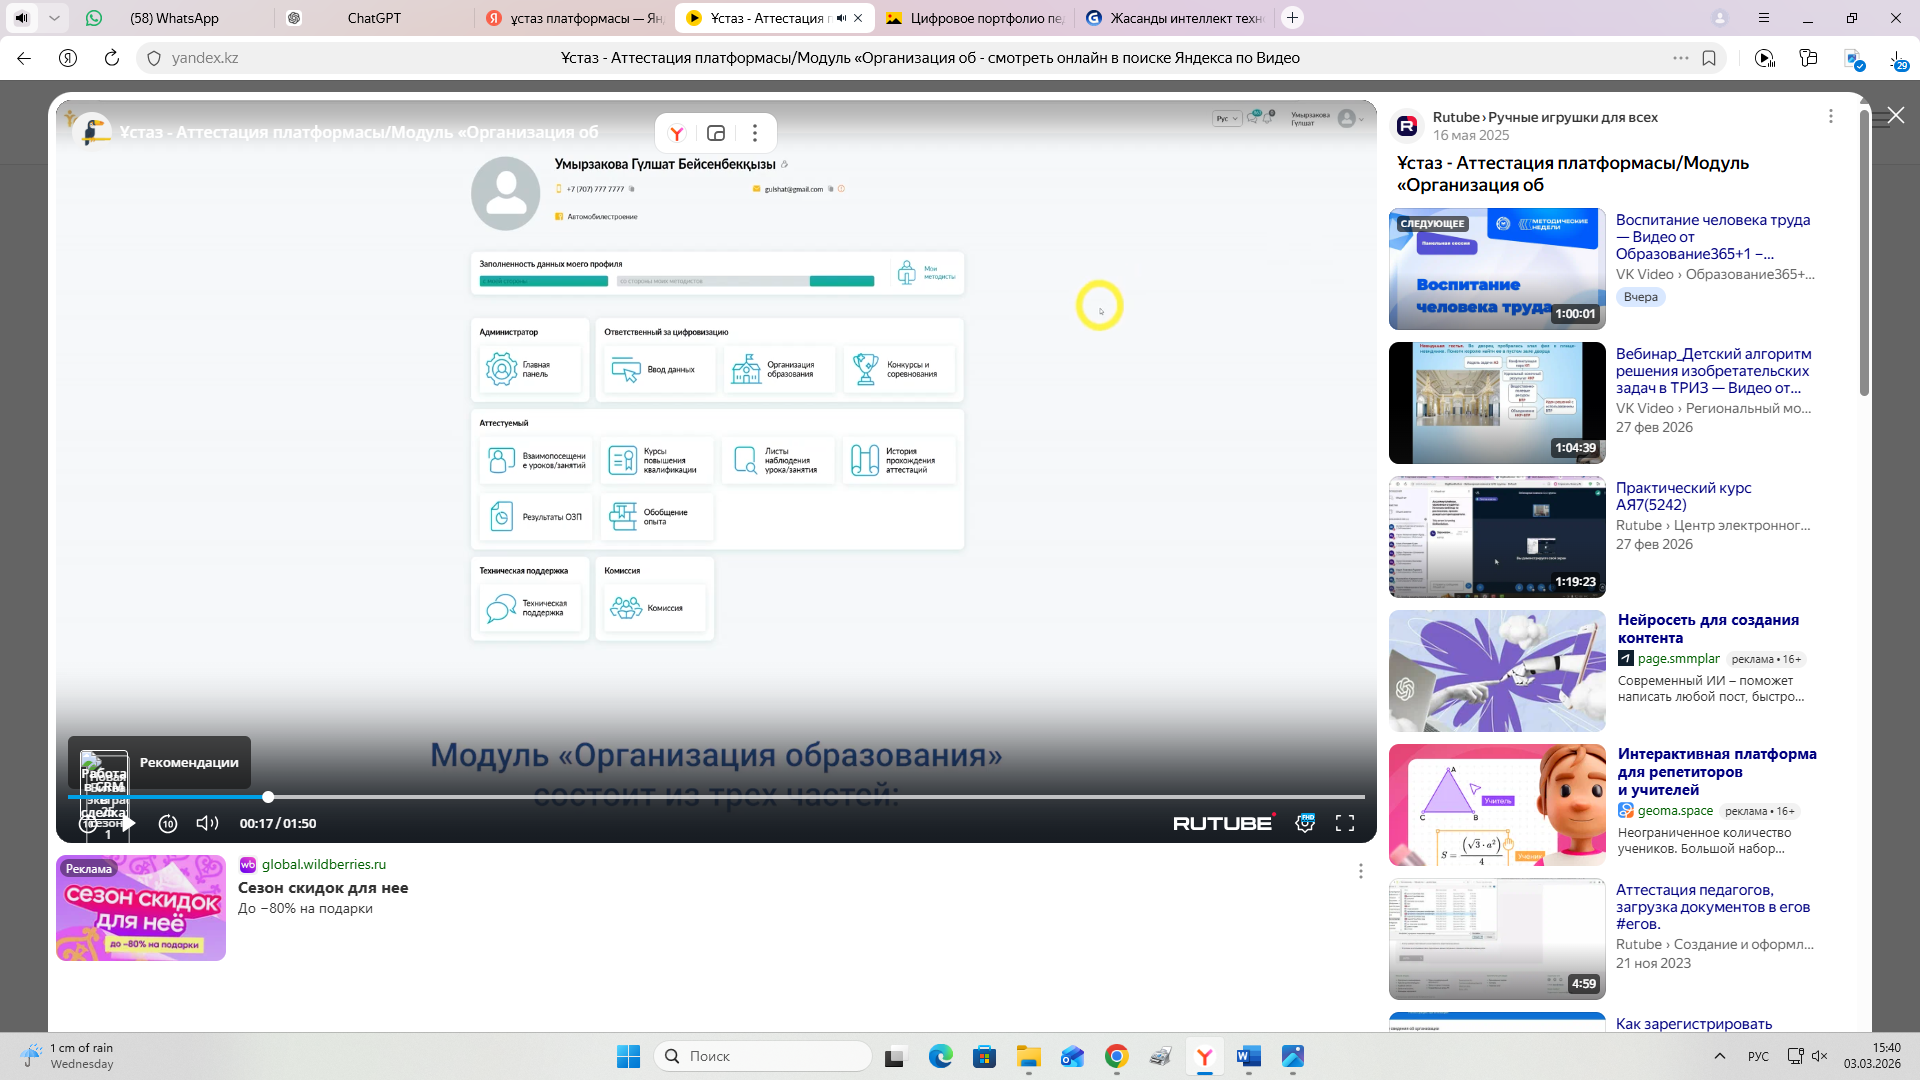Click Рекомендации button on video

tap(189, 762)
